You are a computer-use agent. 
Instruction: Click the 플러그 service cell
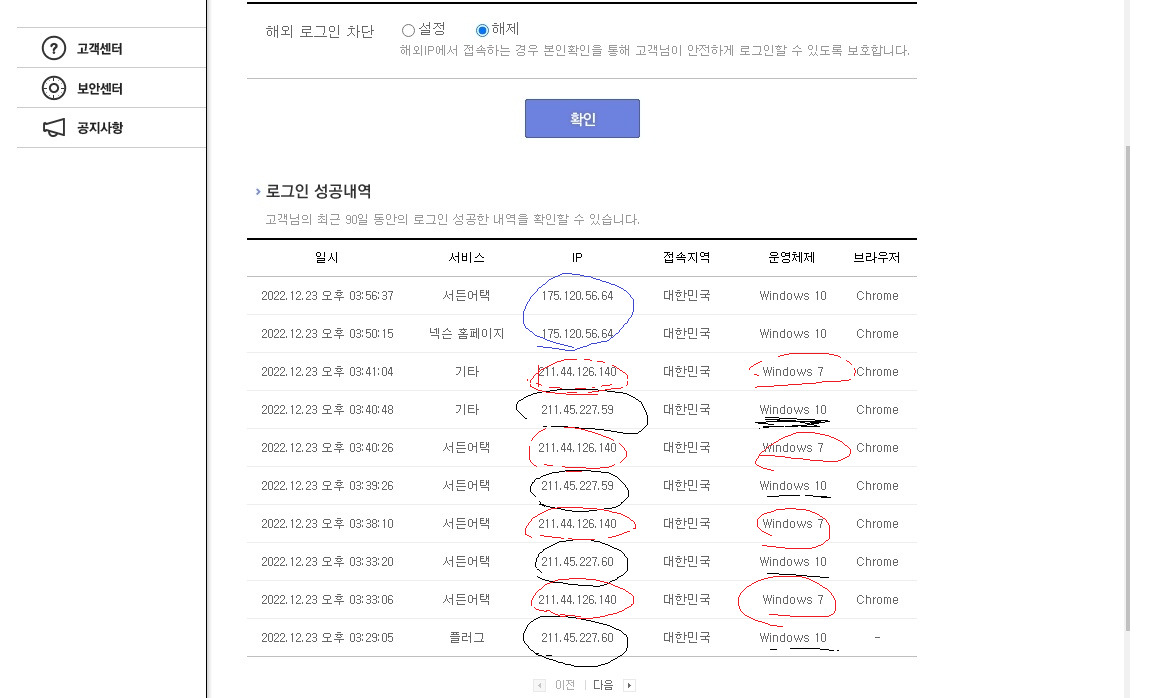tap(466, 638)
